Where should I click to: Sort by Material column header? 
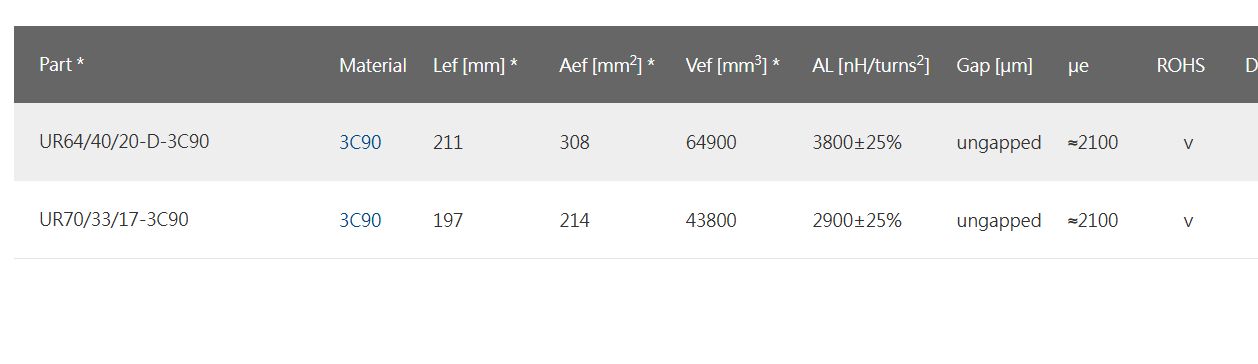[373, 65]
